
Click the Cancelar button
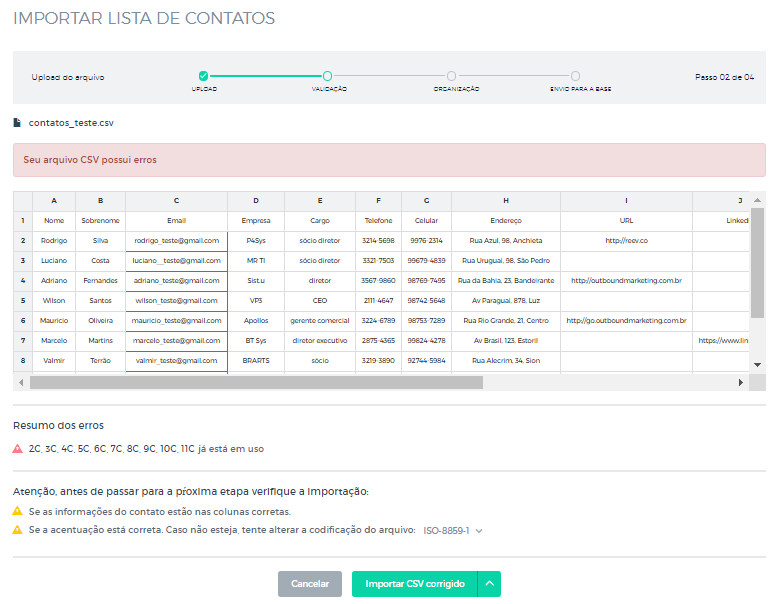click(x=310, y=584)
